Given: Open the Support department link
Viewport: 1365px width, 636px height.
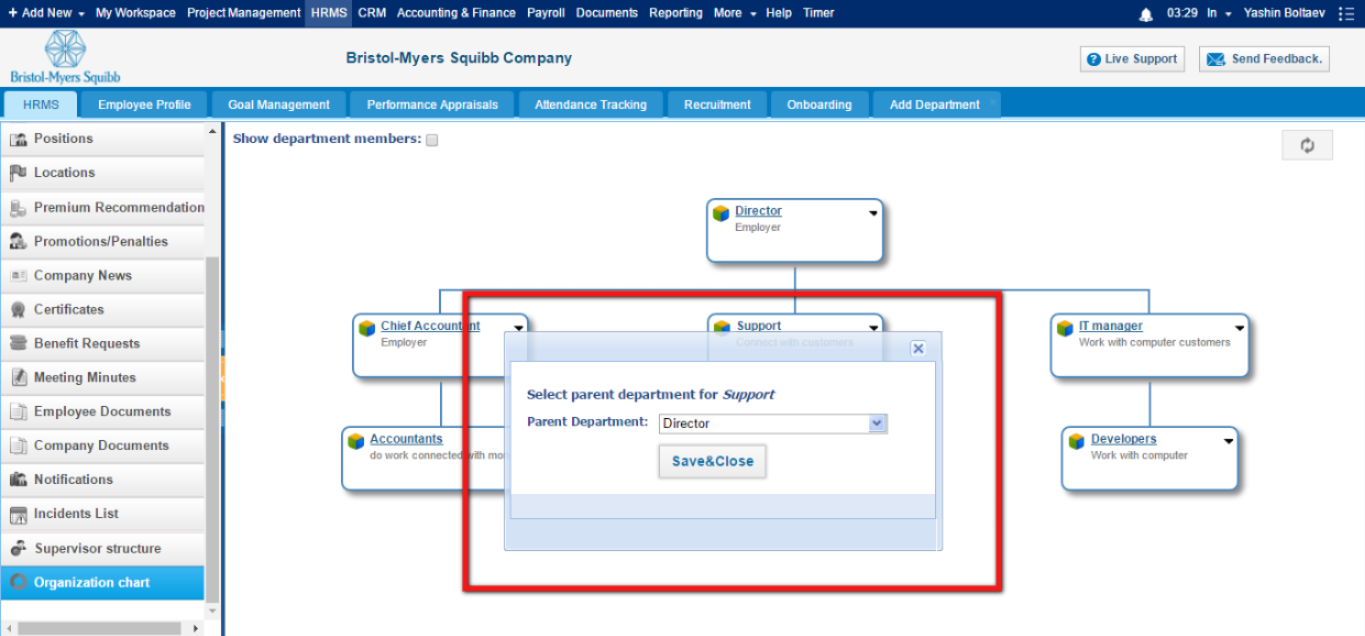Looking at the screenshot, I should coord(759,326).
